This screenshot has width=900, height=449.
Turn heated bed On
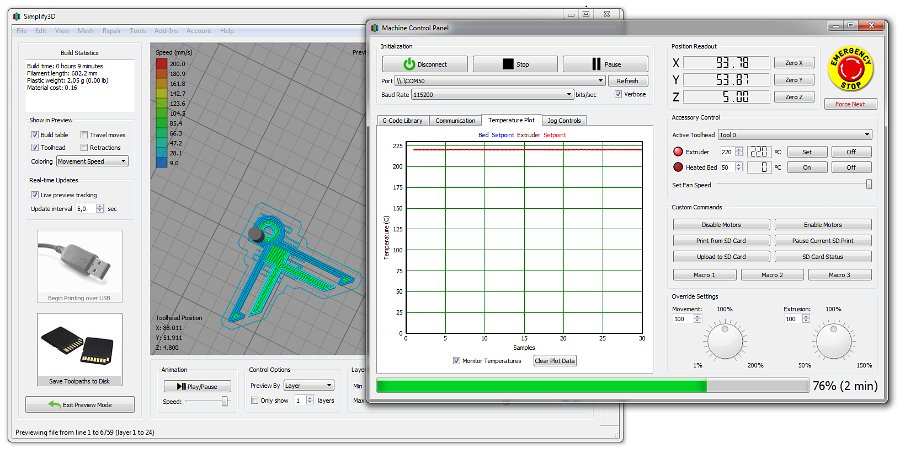(807, 167)
